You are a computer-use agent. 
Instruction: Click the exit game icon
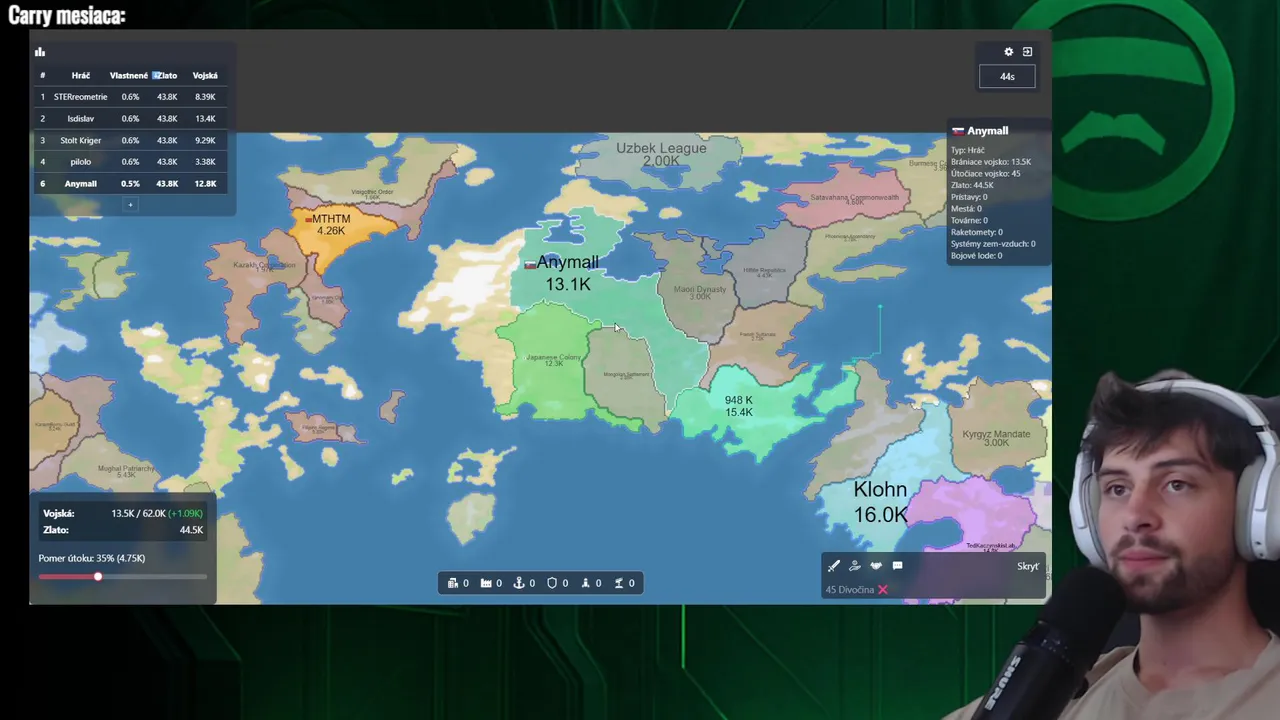(x=1027, y=52)
